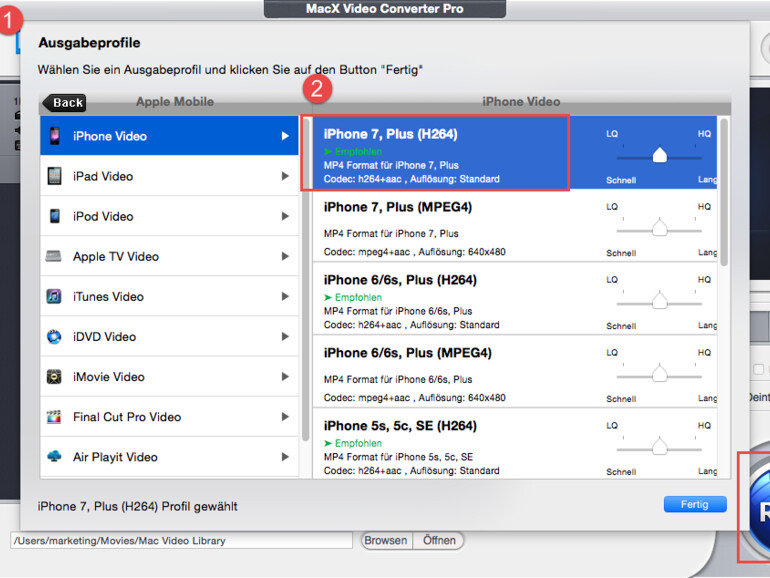Expand the Air Playit Video arrow

click(x=285, y=457)
